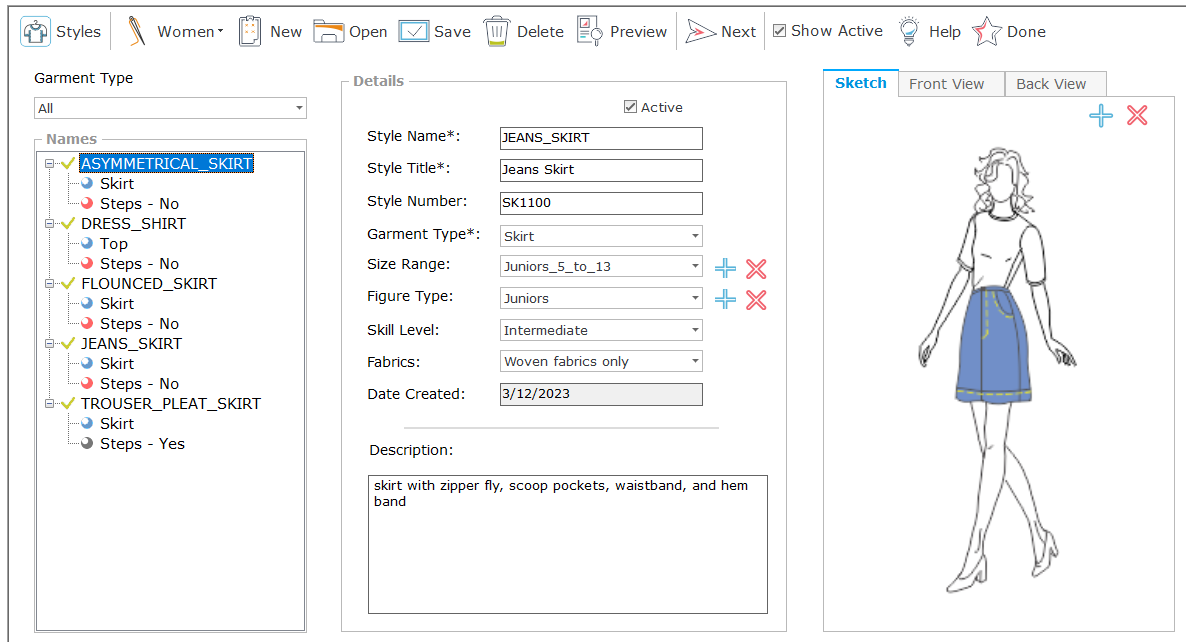
Task: Add a sketch with the plus icon
Action: [1101, 116]
